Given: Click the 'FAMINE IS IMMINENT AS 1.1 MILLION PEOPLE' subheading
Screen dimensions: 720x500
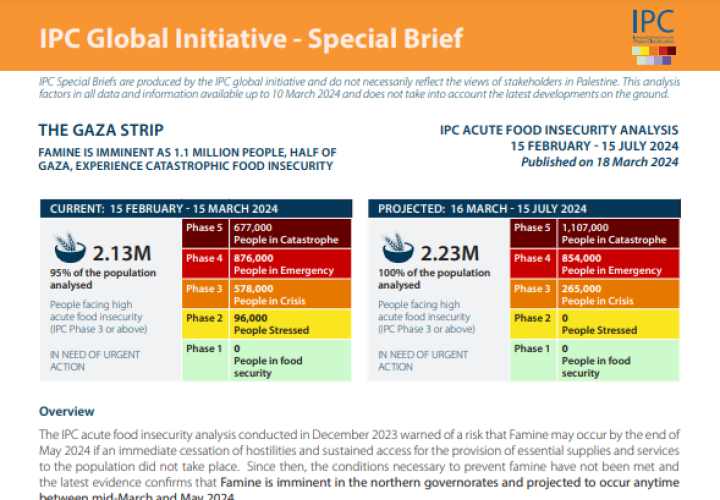Looking at the screenshot, I should (x=187, y=159).
